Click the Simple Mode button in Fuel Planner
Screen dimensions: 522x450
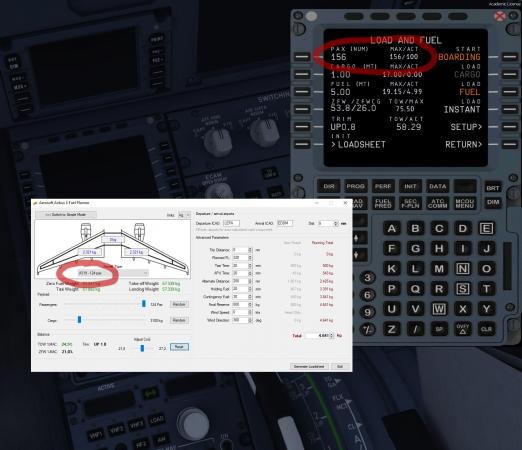click(66, 215)
